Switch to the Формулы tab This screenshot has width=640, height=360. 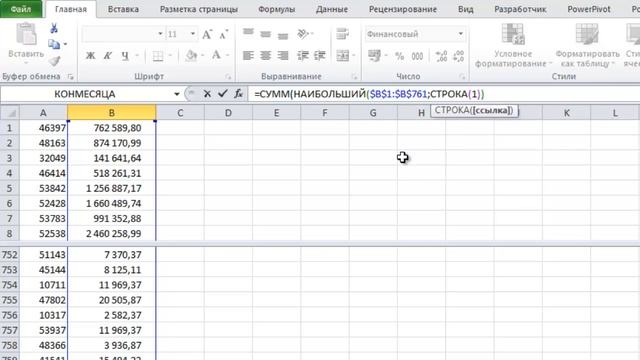[276, 9]
